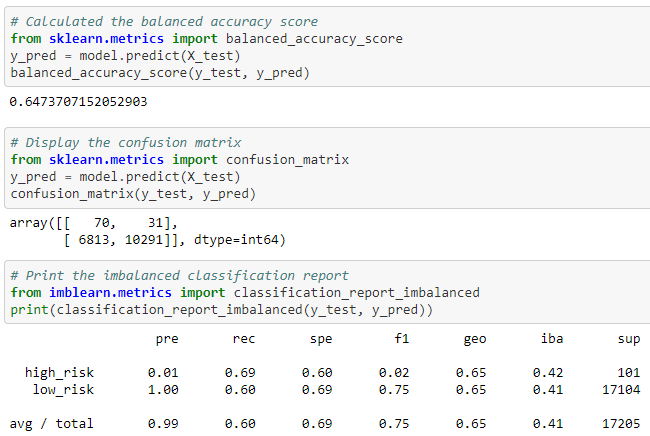Click the classification report code cell
This screenshot has width=650, height=436.
[x=327, y=292]
